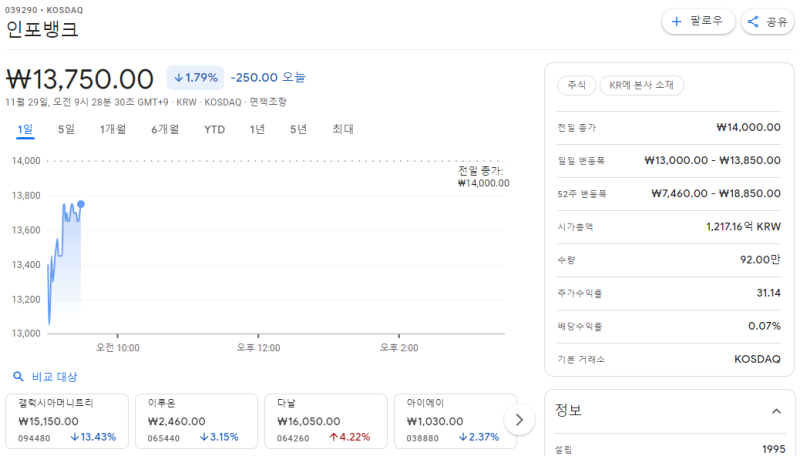Click the share icon next to 공유
This screenshot has height=456, width=800.
(753, 21)
